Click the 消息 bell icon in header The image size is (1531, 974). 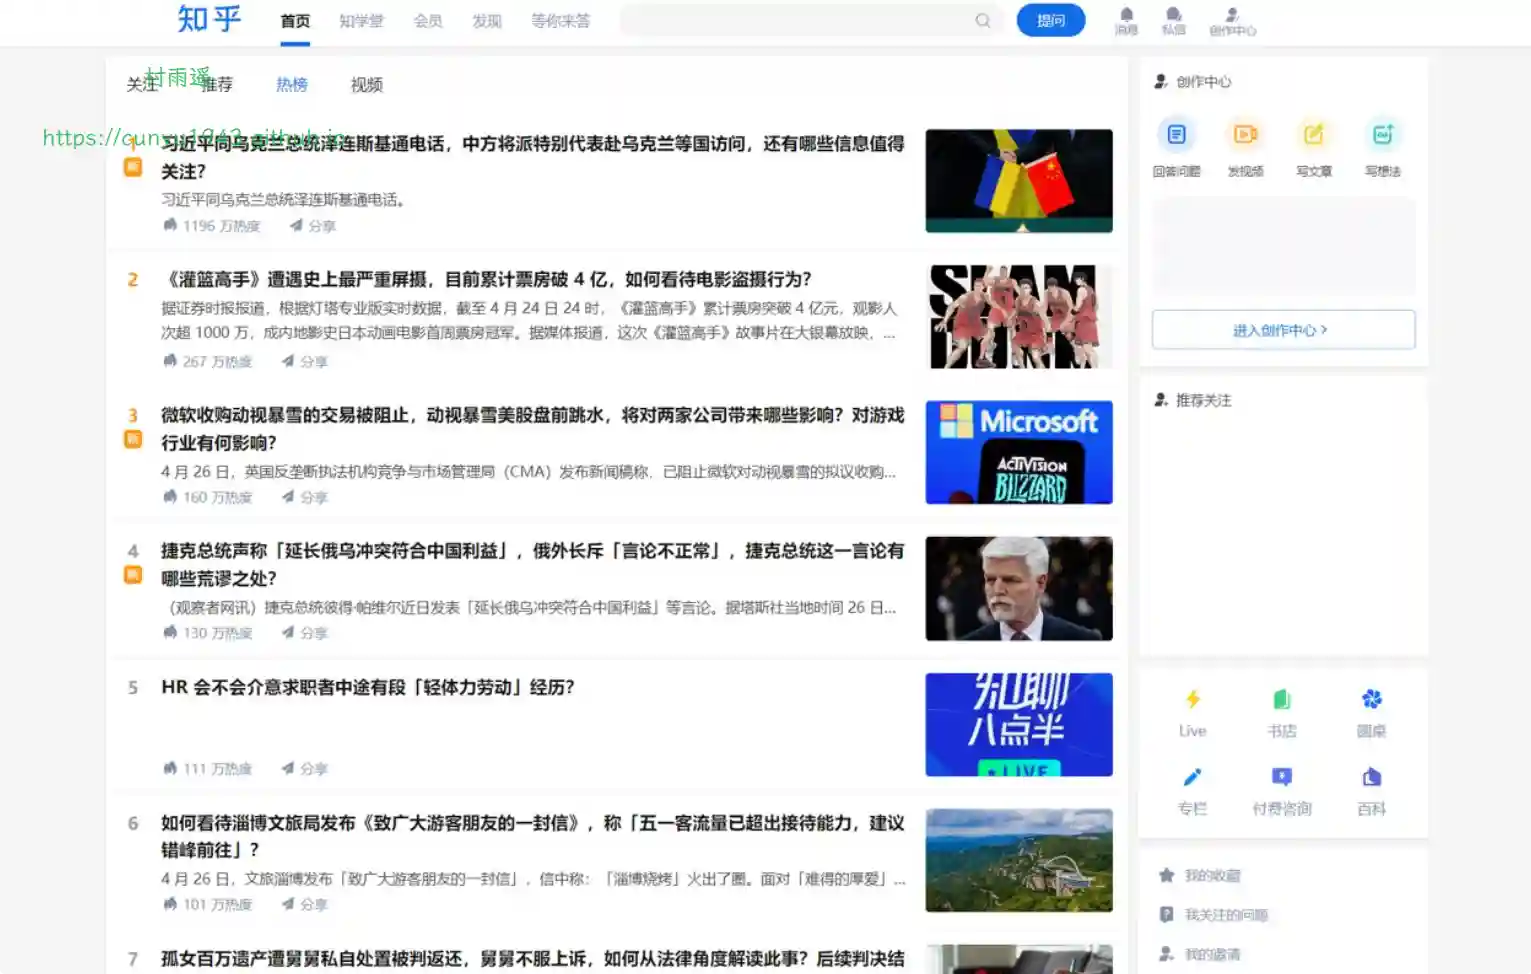(1126, 15)
